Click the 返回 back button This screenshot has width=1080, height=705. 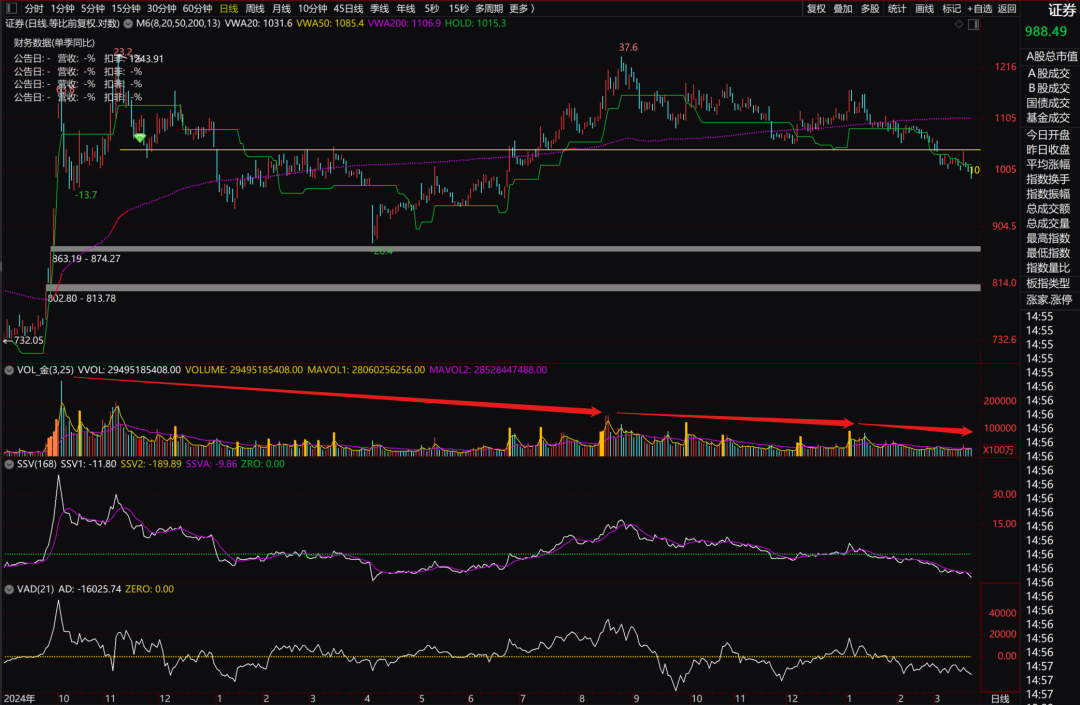(x=1007, y=9)
